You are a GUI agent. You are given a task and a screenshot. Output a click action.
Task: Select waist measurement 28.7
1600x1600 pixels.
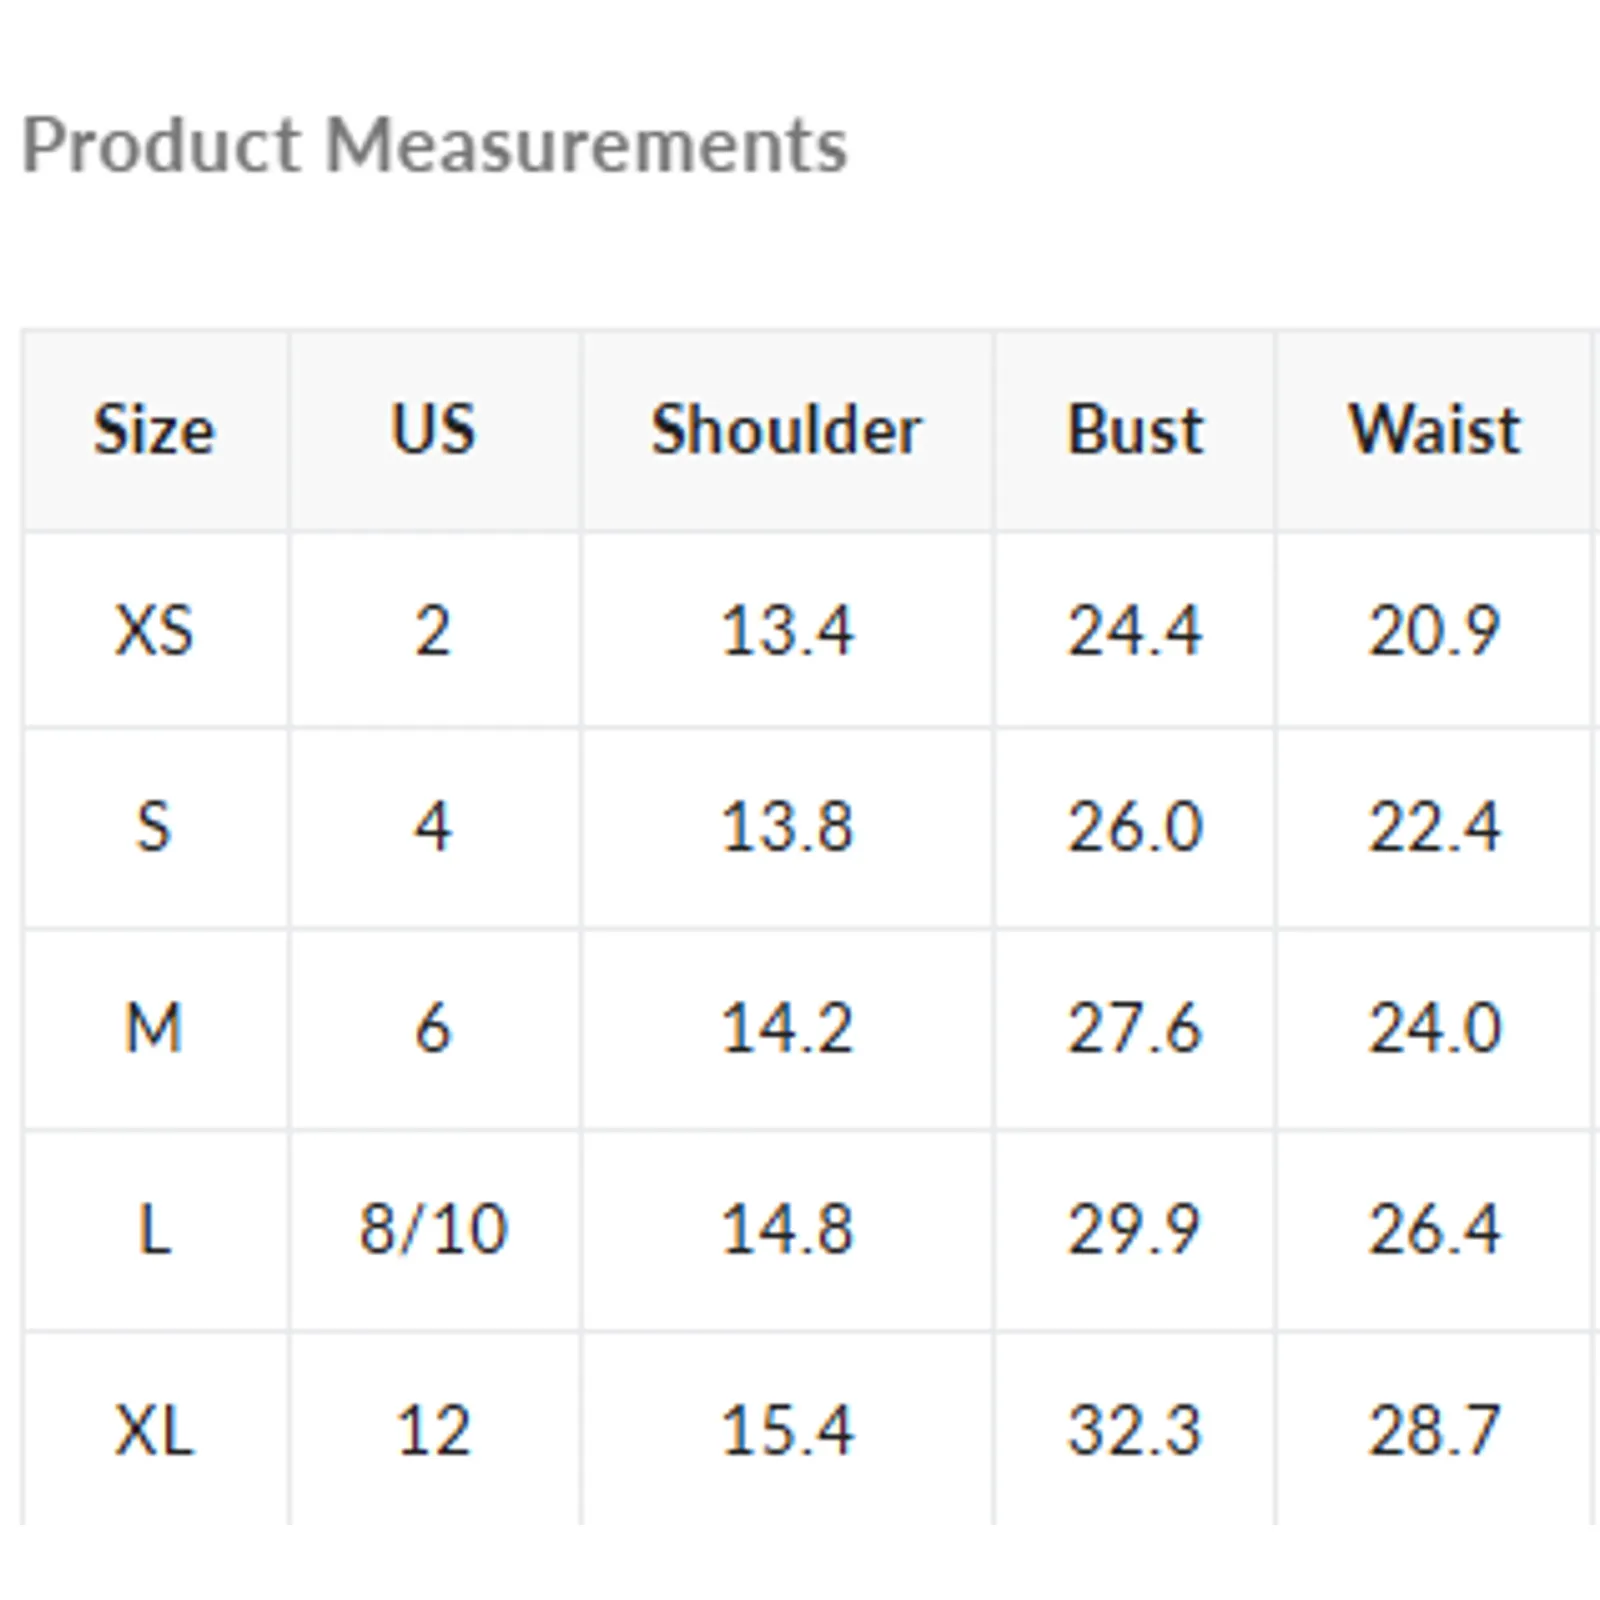[1434, 1430]
